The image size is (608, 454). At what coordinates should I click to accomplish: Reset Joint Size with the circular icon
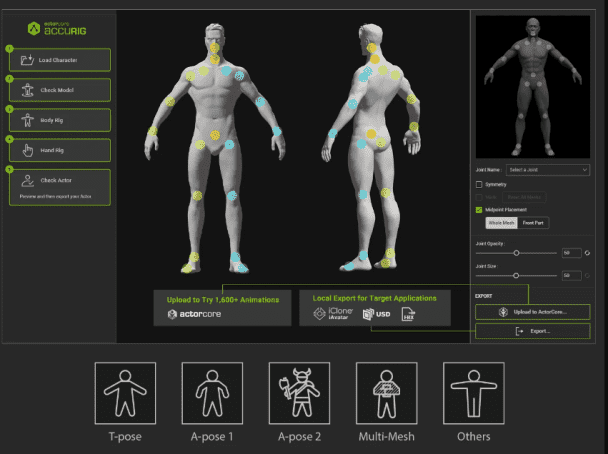(587, 276)
